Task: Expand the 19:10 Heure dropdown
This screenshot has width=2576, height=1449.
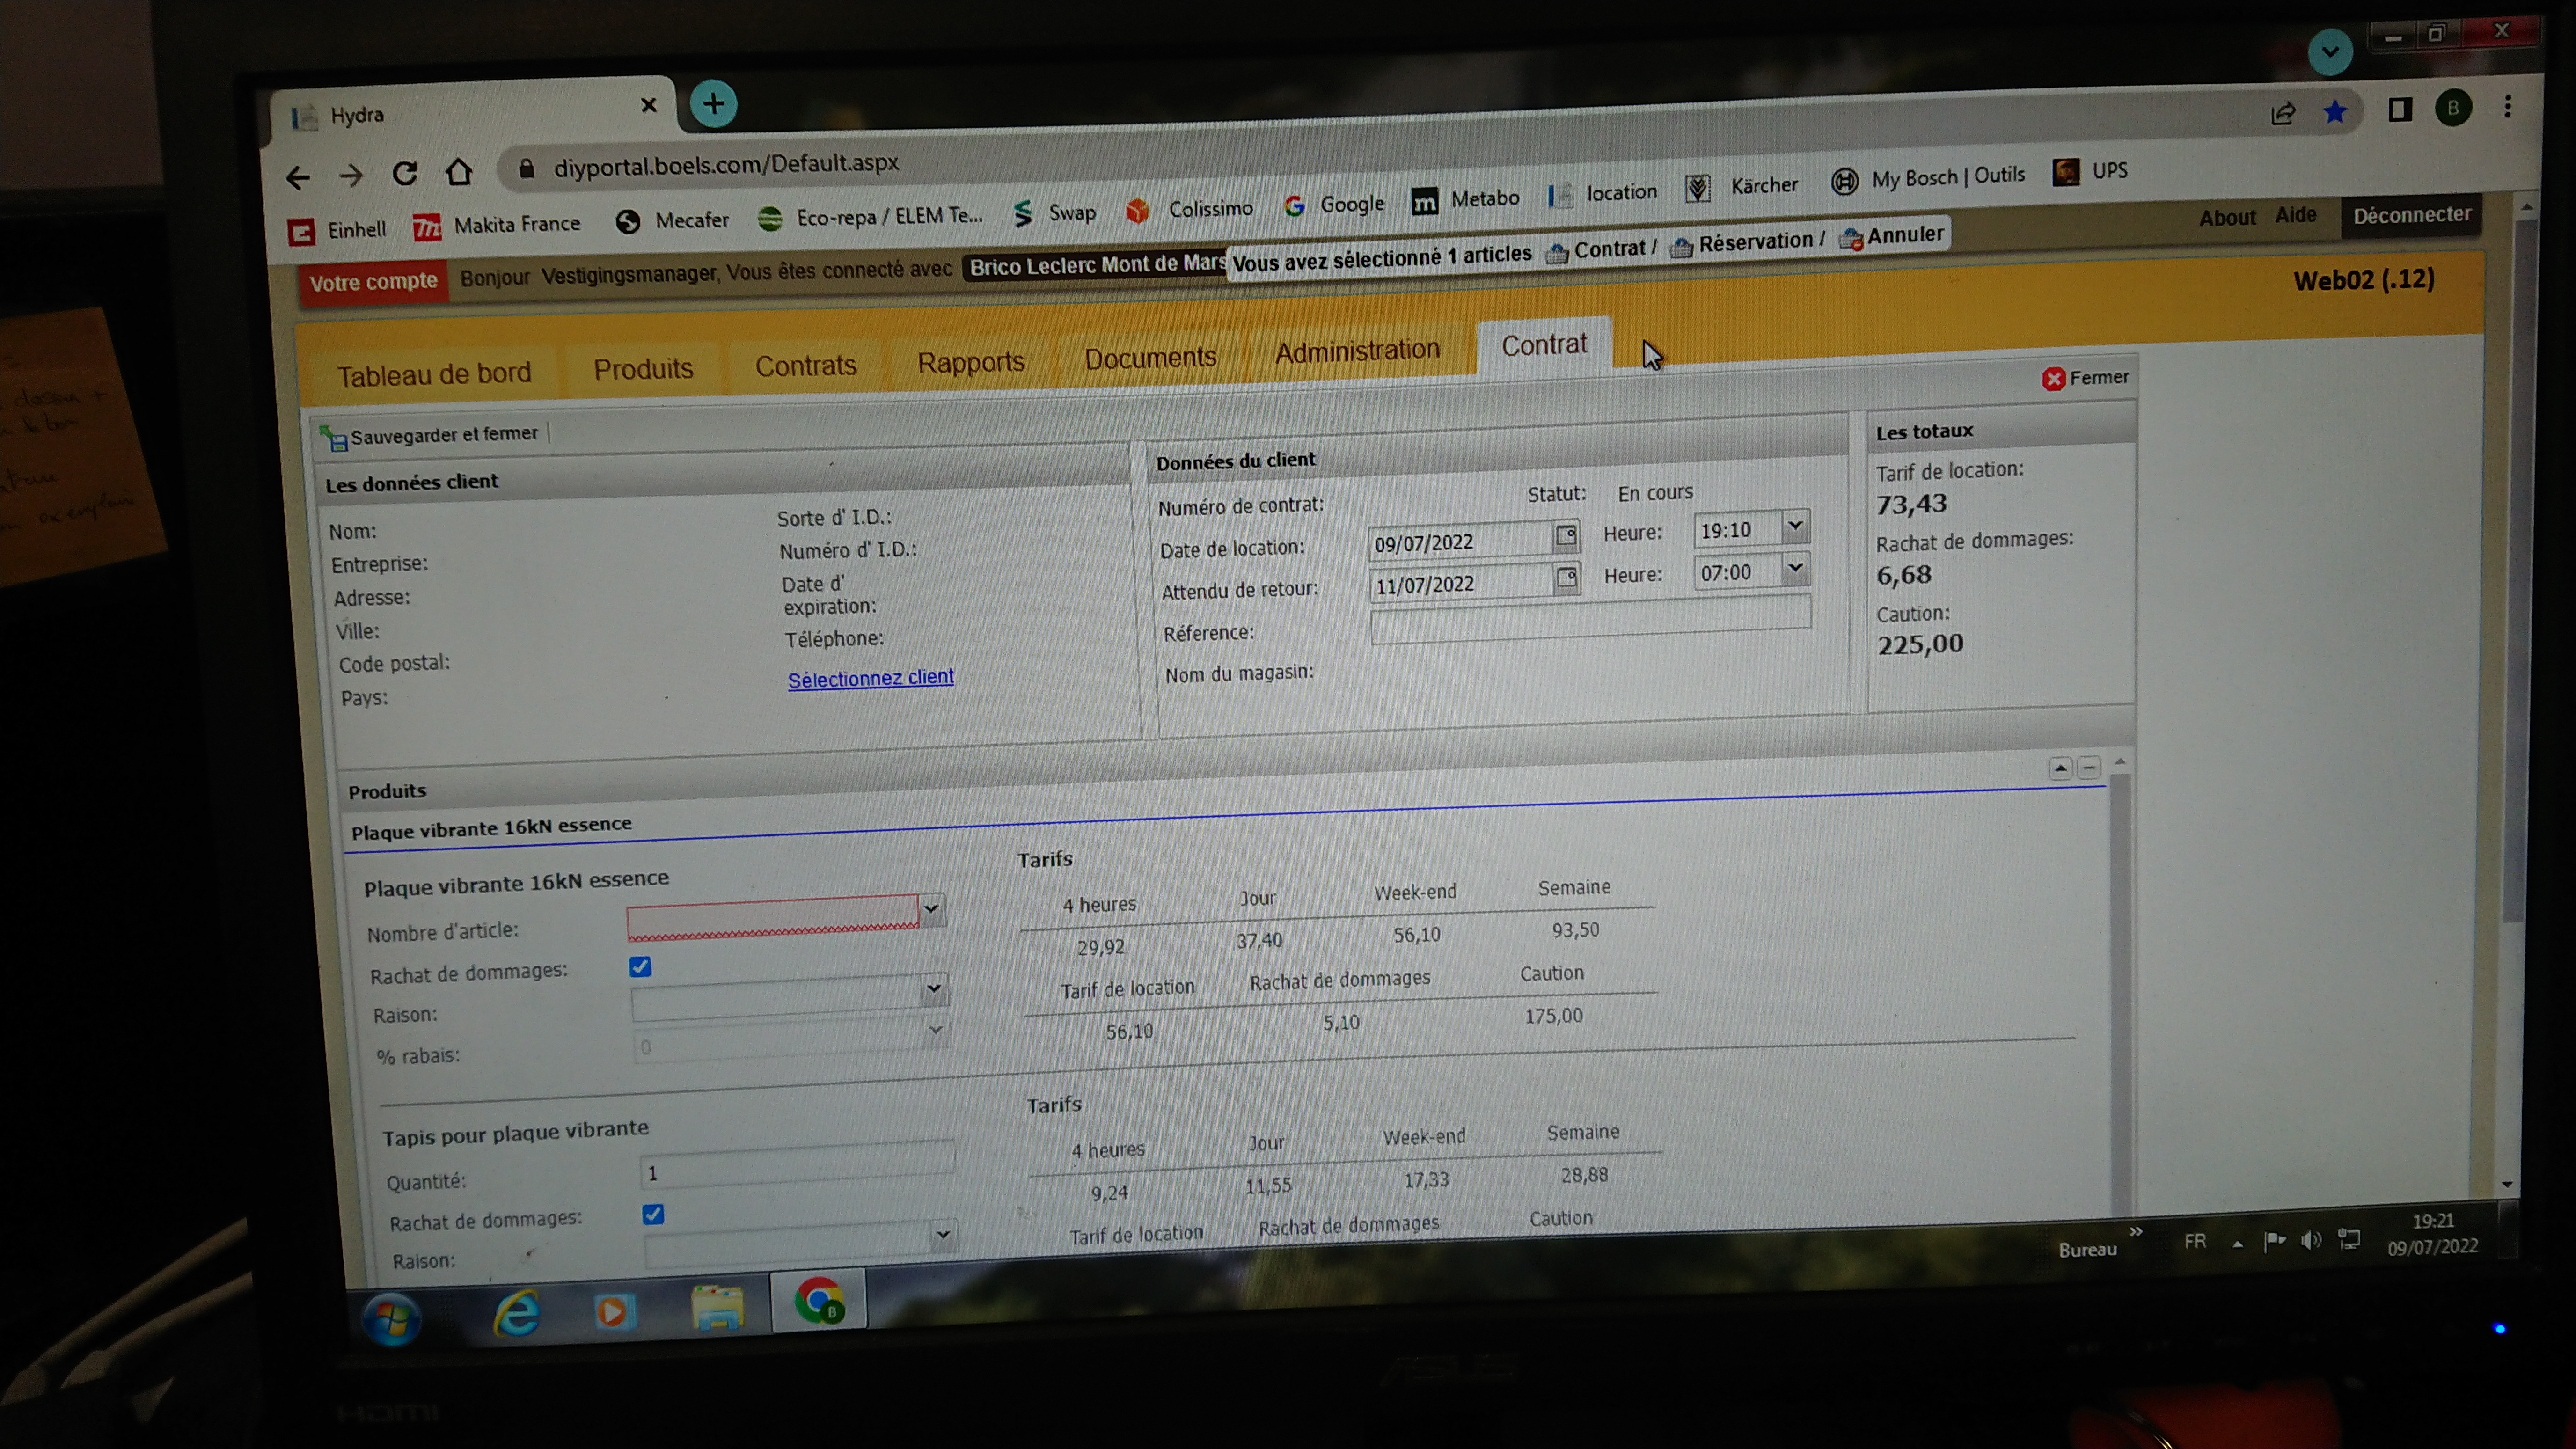Action: click(x=1795, y=526)
